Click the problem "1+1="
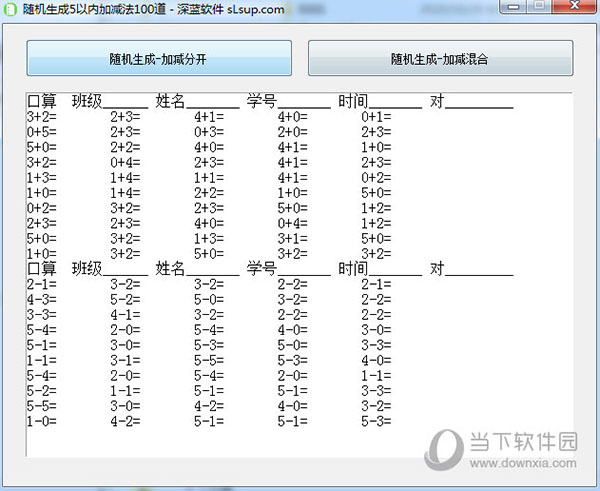The width and height of the screenshot is (600, 491). click(209, 178)
